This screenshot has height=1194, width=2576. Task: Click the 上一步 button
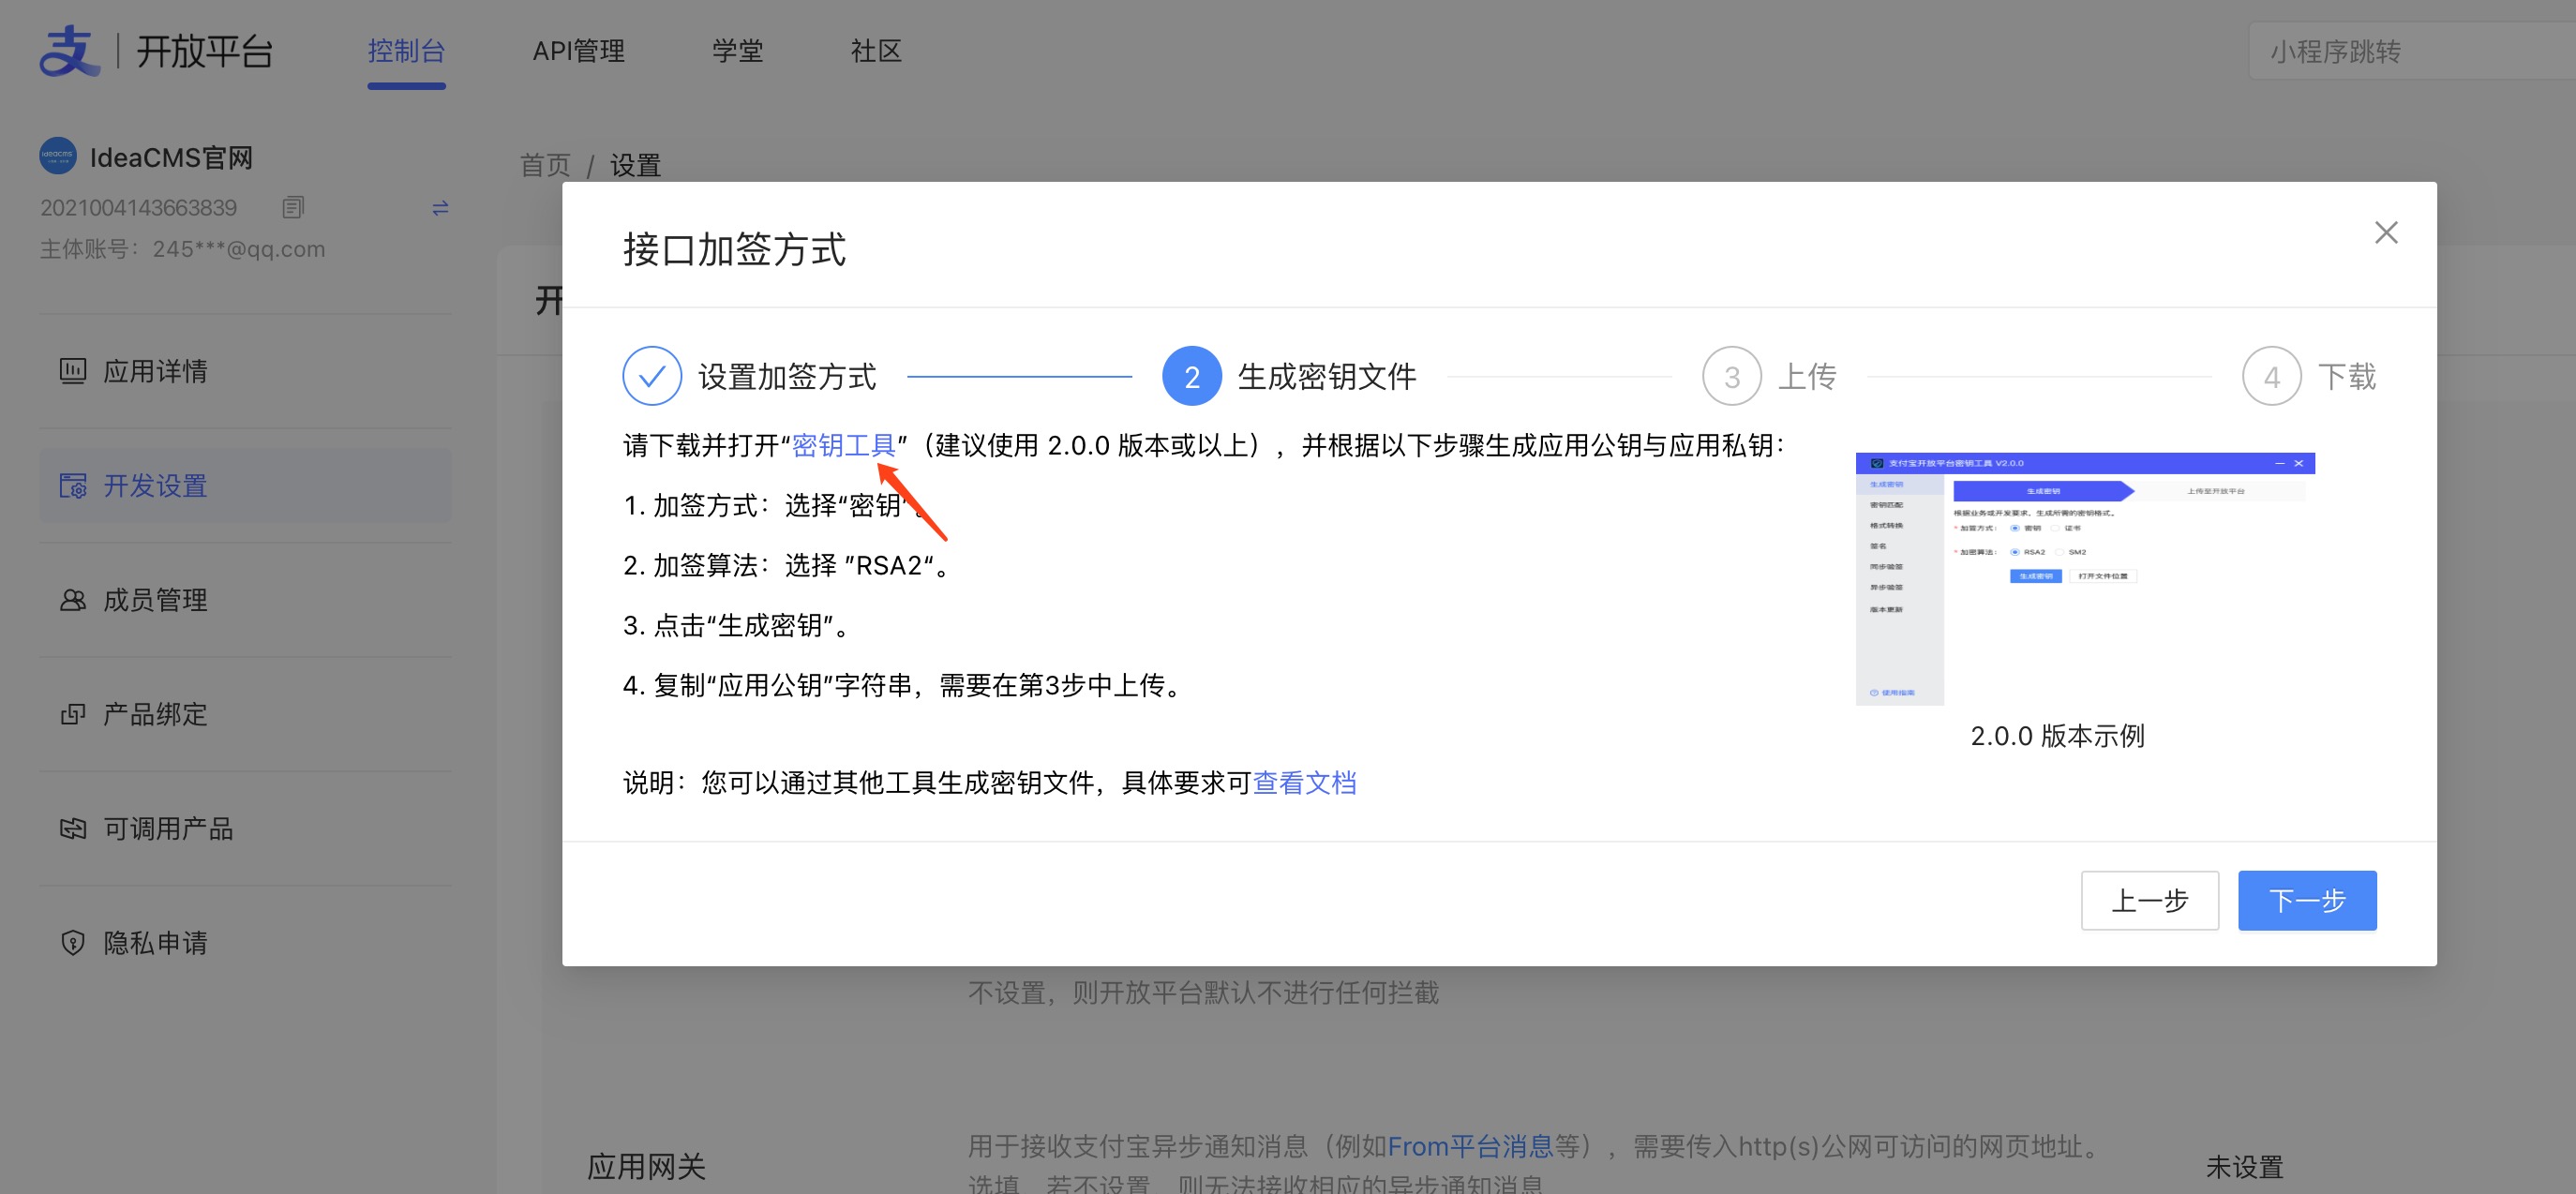click(x=2149, y=900)
